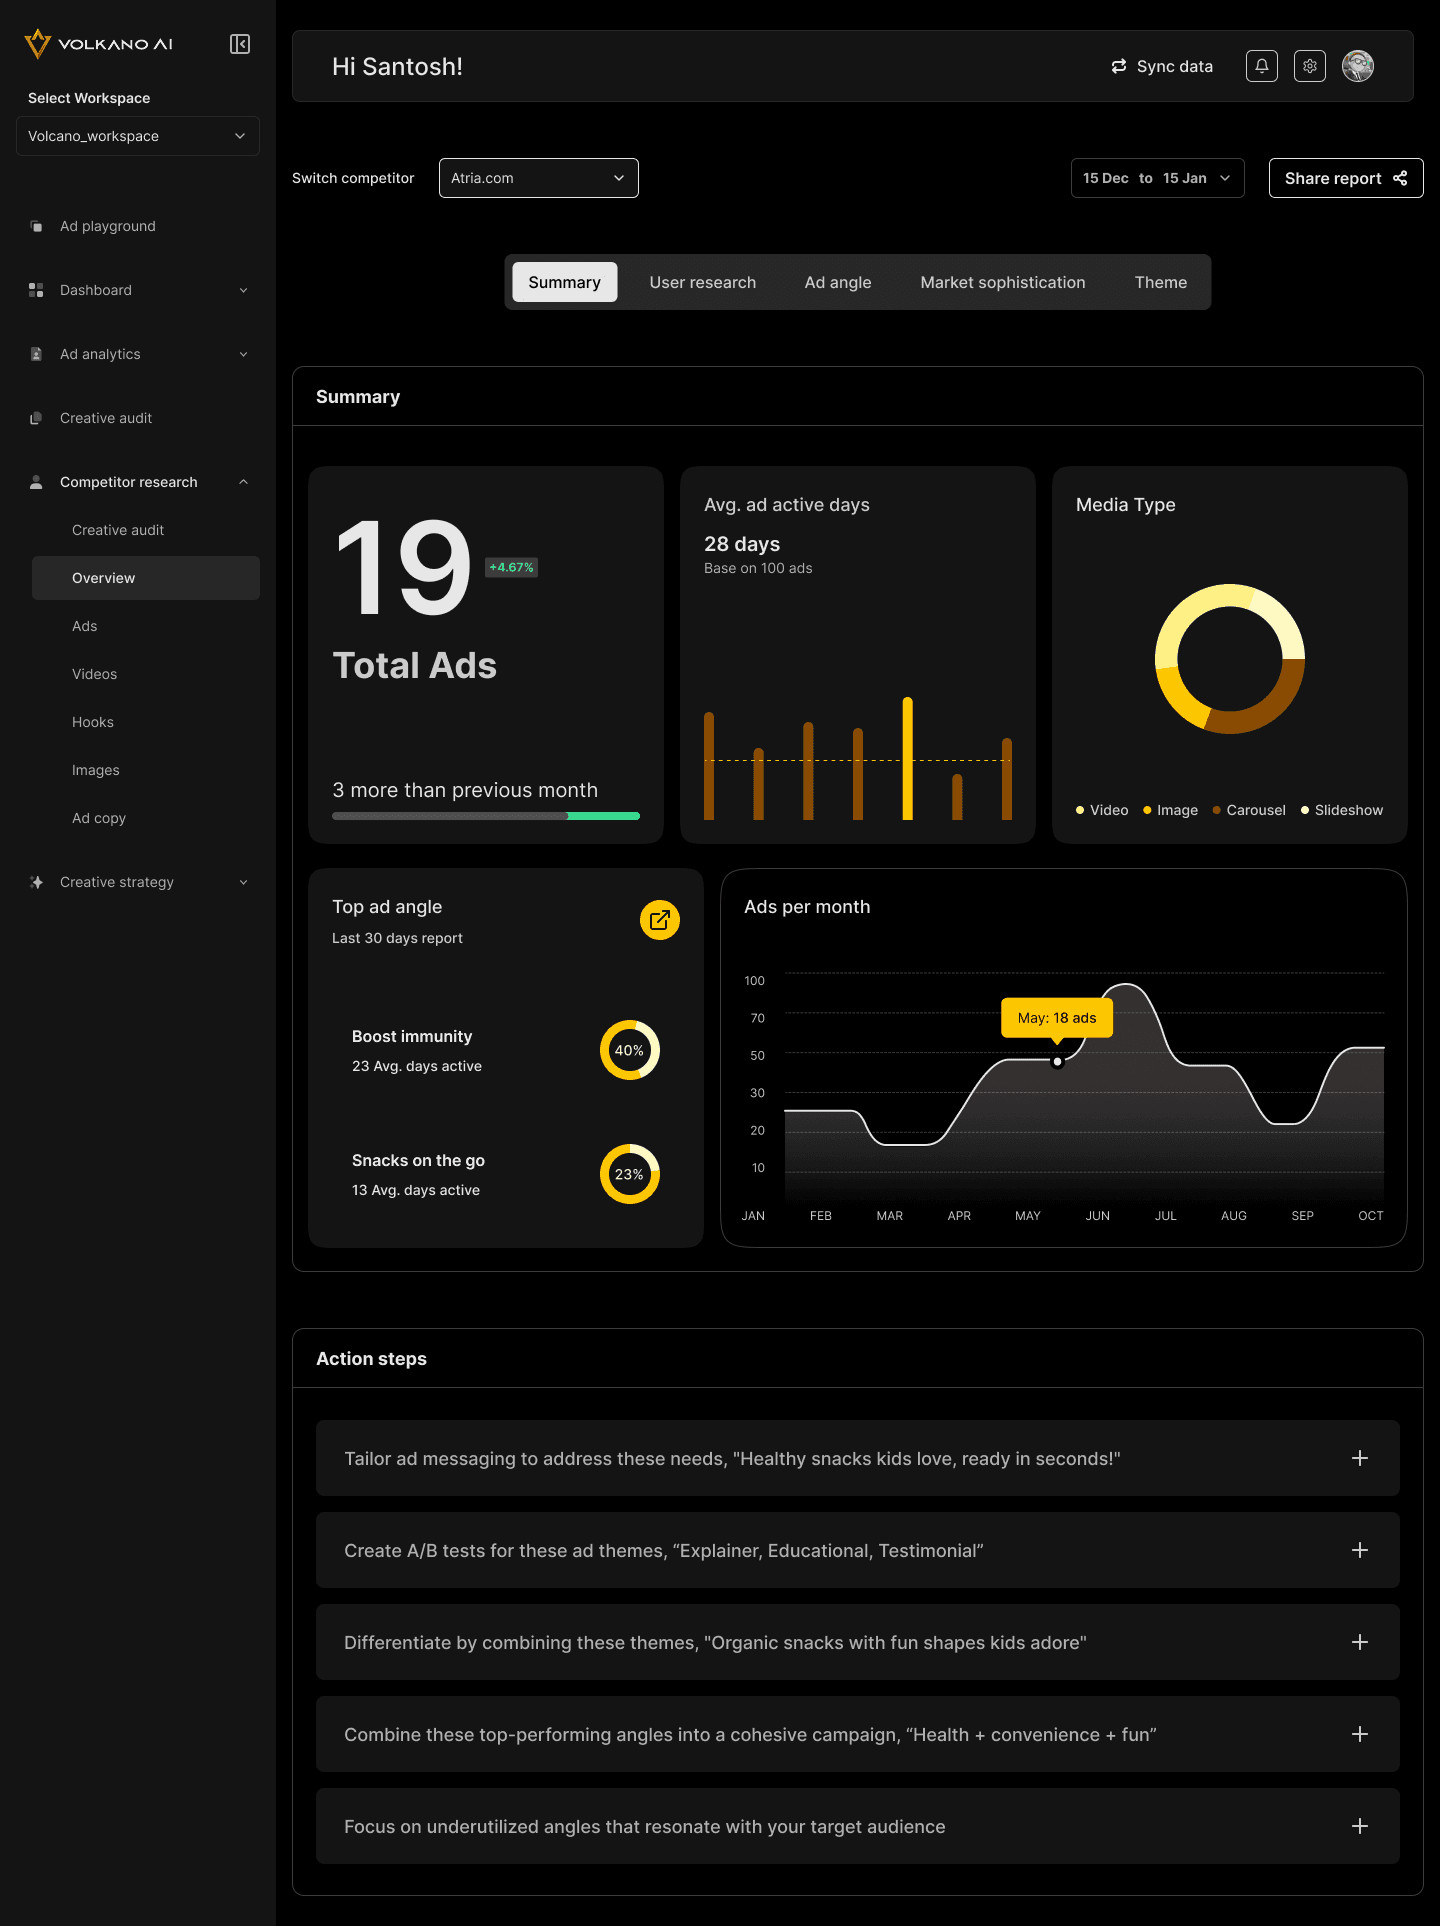Click the Creative audit sidebar icon

36,418
